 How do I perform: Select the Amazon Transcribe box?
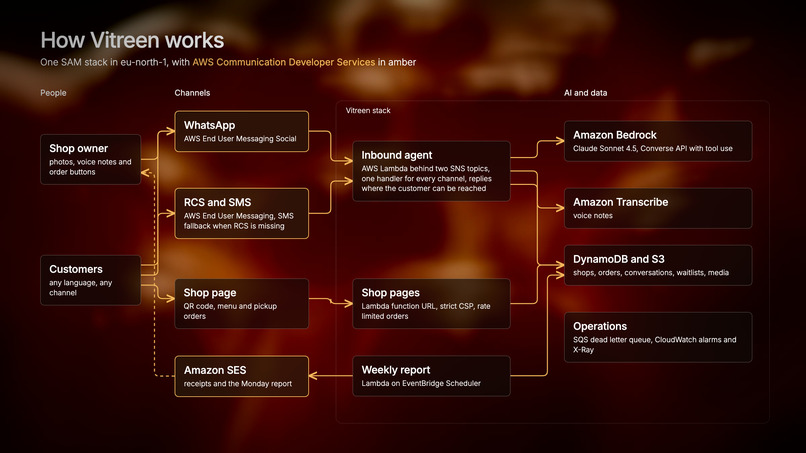click(658, 208)
